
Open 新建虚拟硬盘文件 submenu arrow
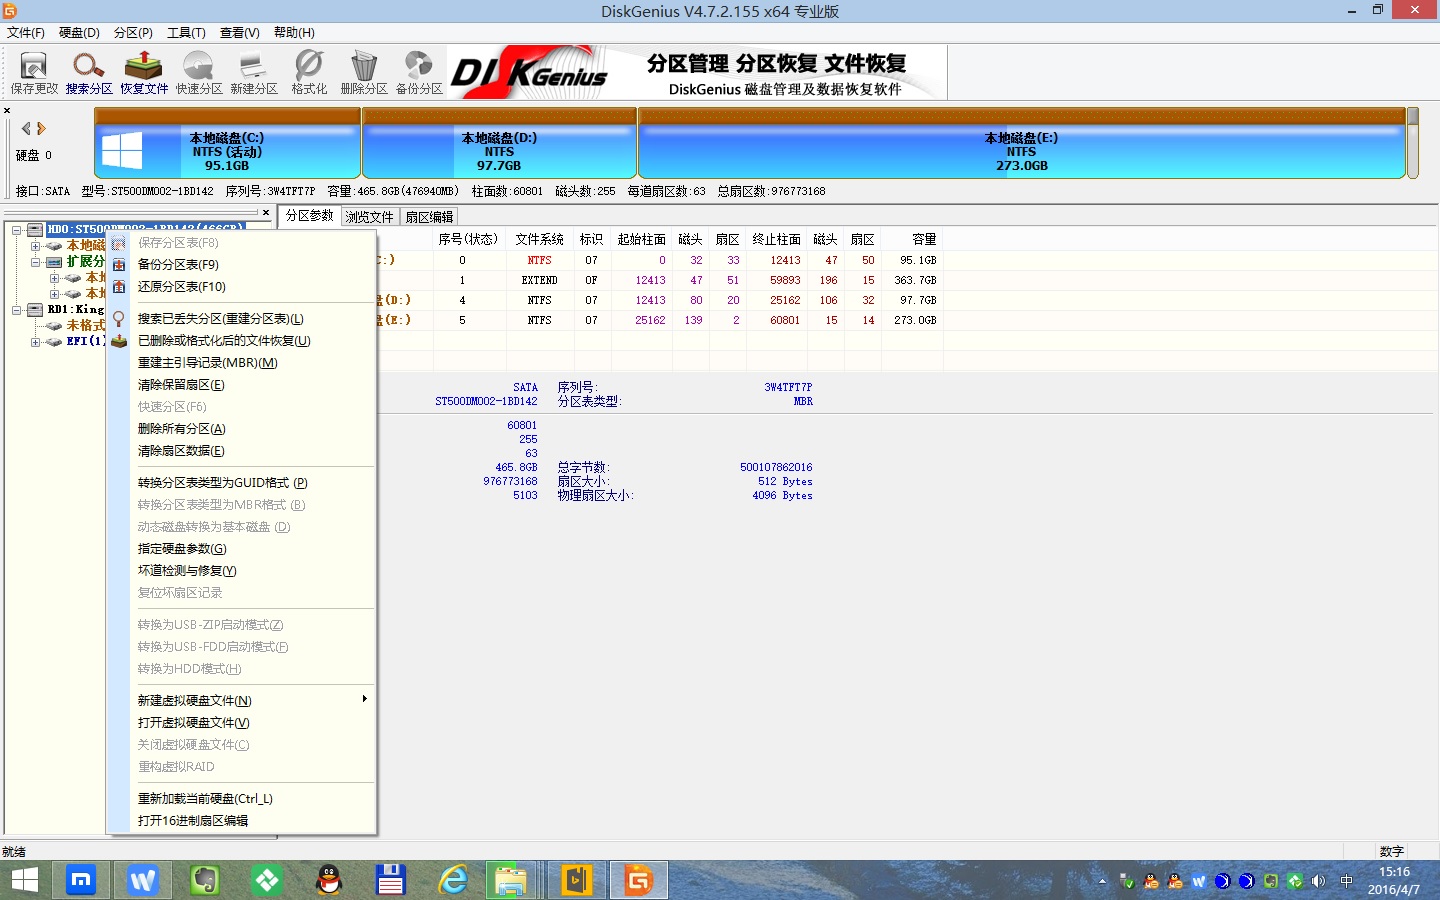click(x=364, y=699)
